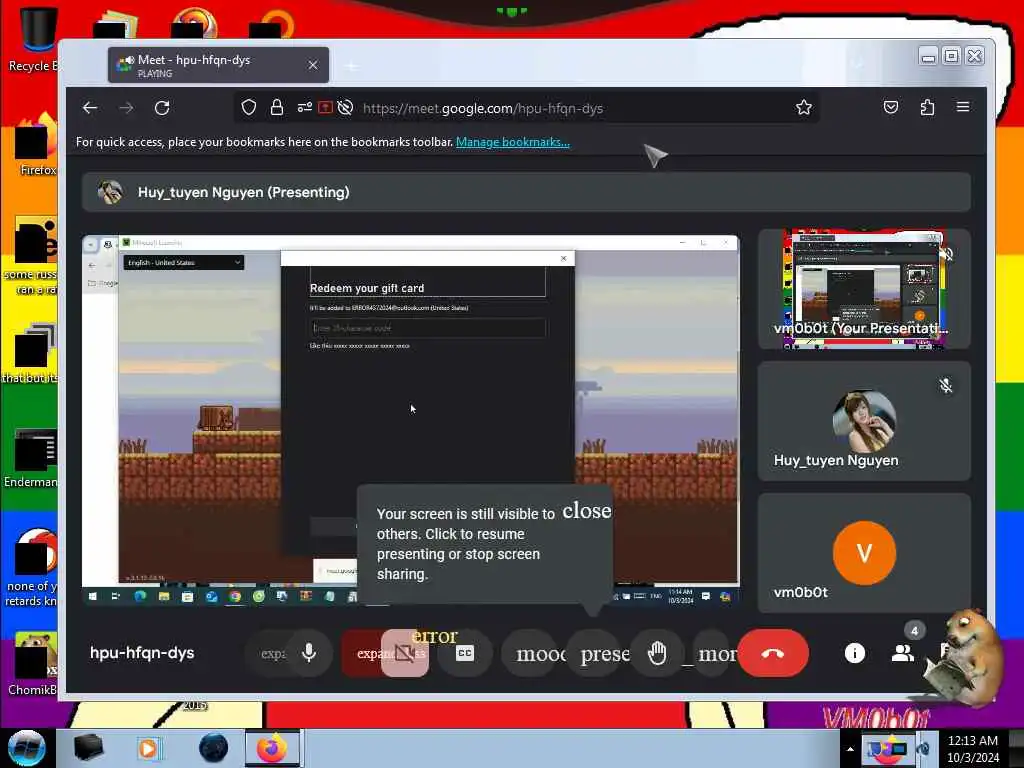The height and width of the screenshot is (768, 1024).
Task: Open the Firefox hamburger application menu
Action: click(x=963, y=107)
